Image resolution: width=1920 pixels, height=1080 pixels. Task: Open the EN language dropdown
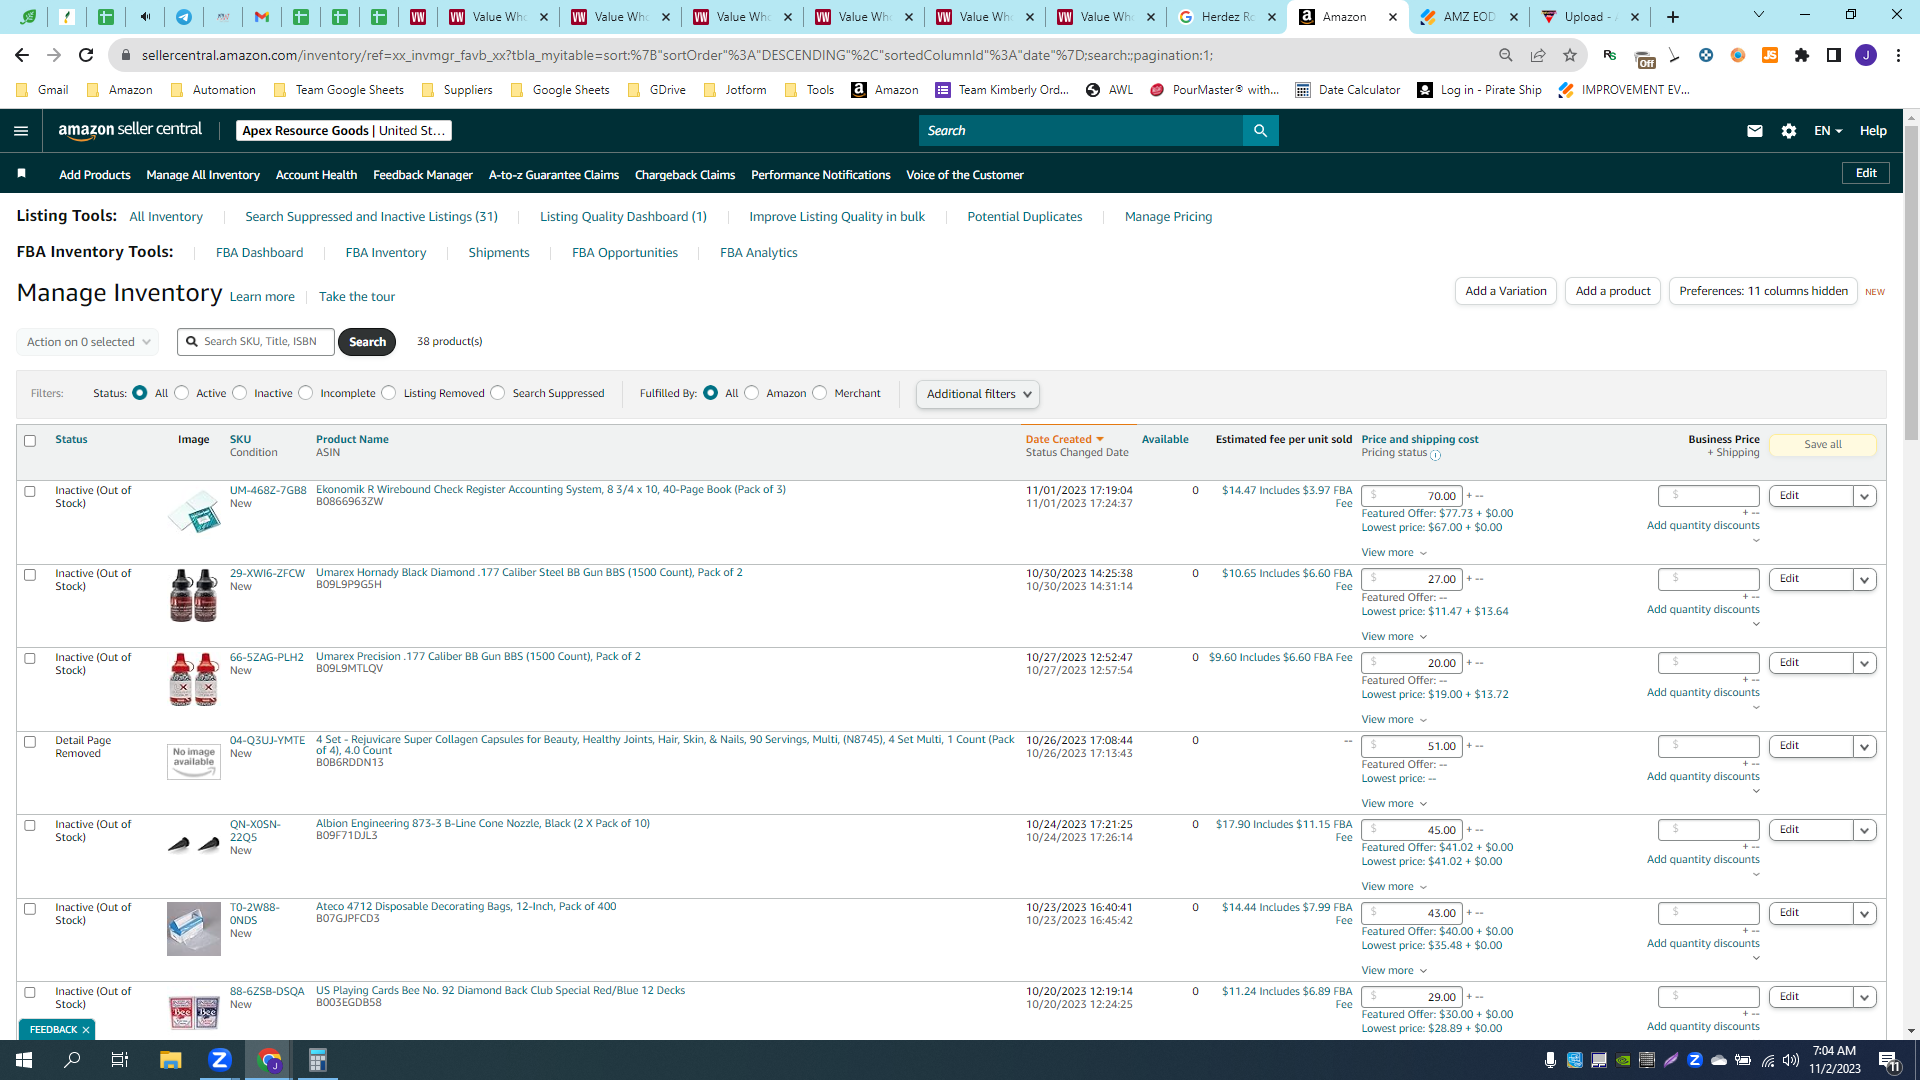click(x=1828, y=131)
